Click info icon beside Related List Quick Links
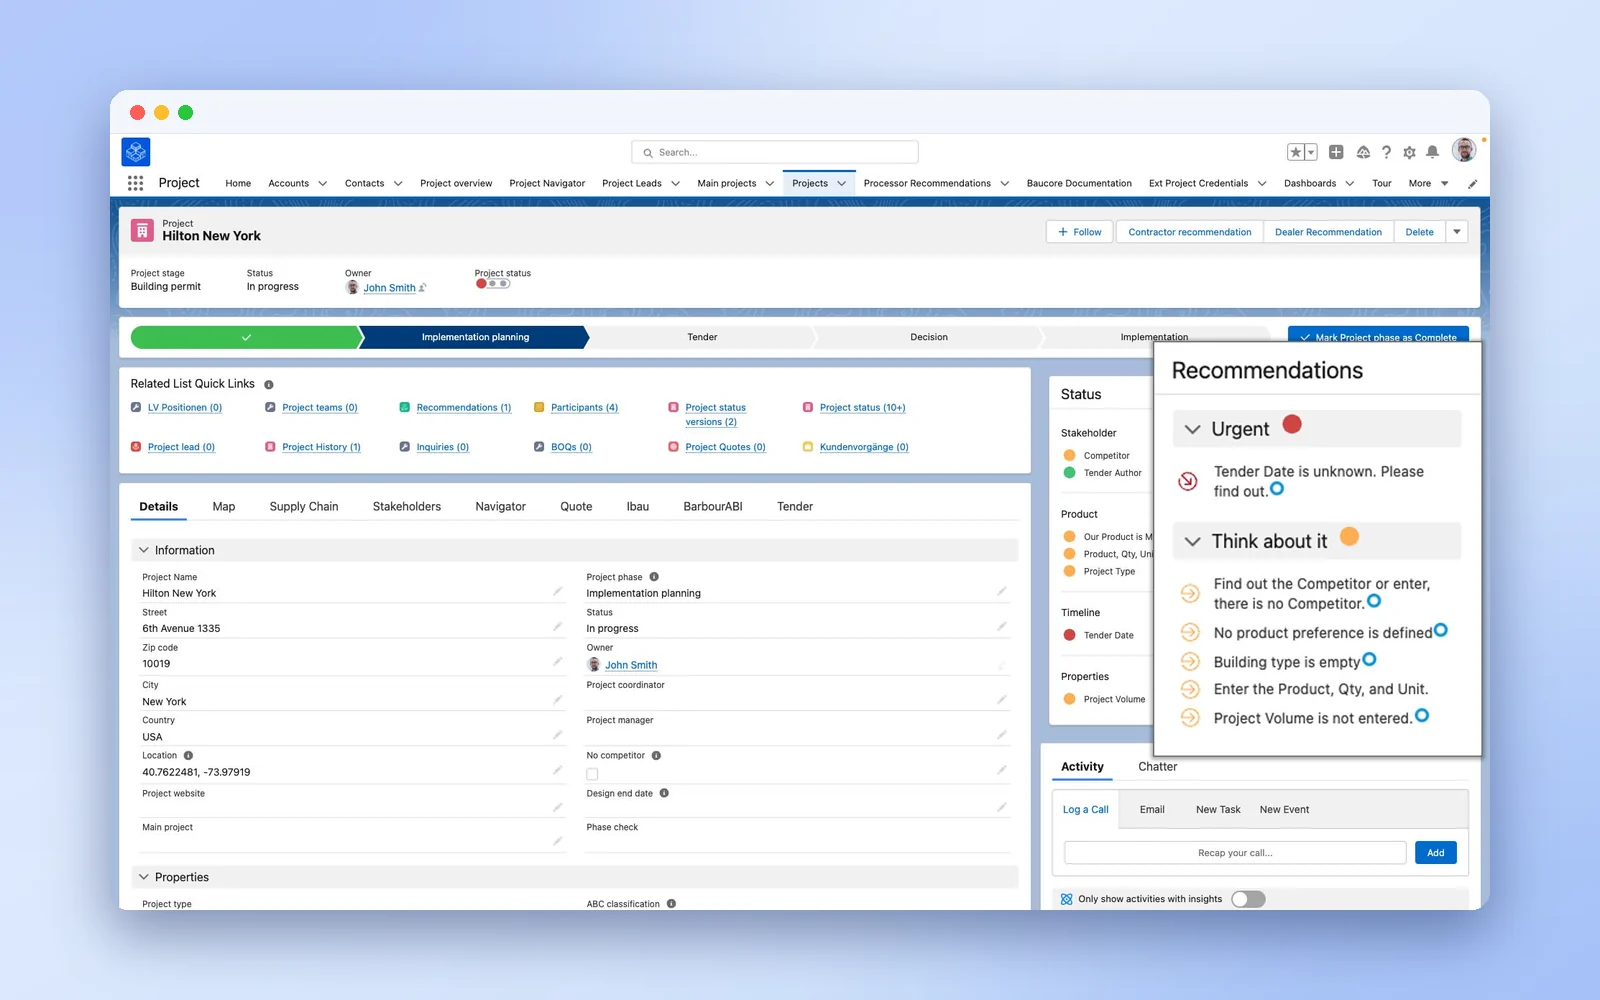Image resolution: width=1600 pixels, height=1000 pixels. click(269, 384)
